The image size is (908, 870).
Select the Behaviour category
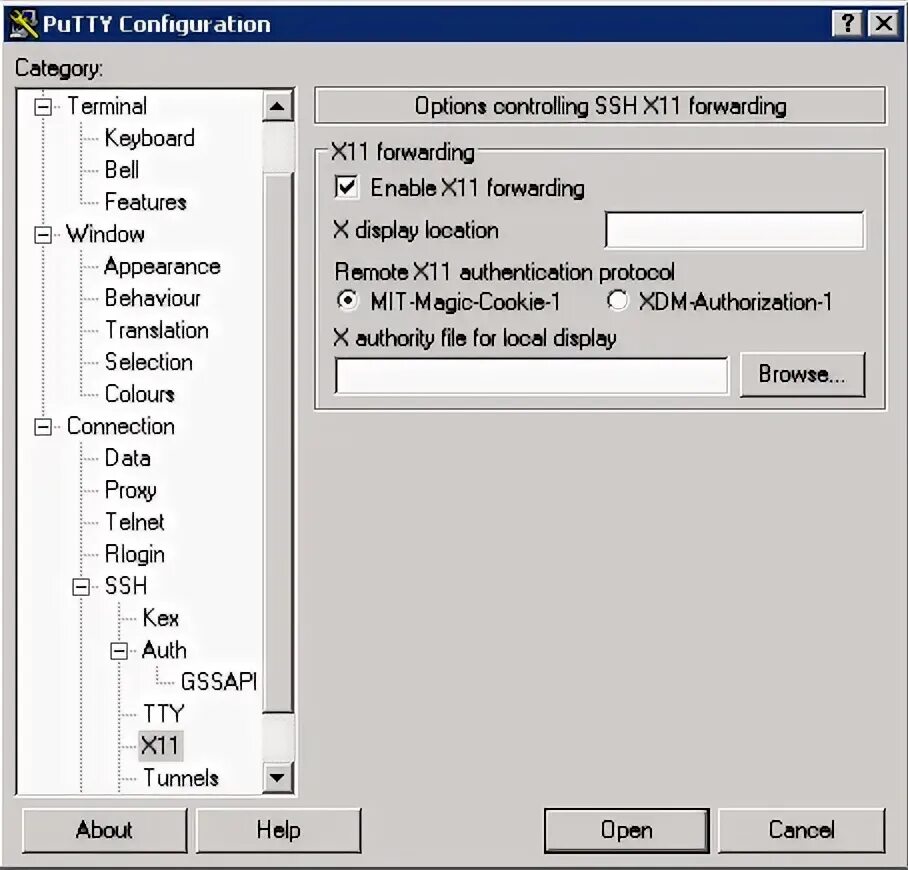pos(152,298)
